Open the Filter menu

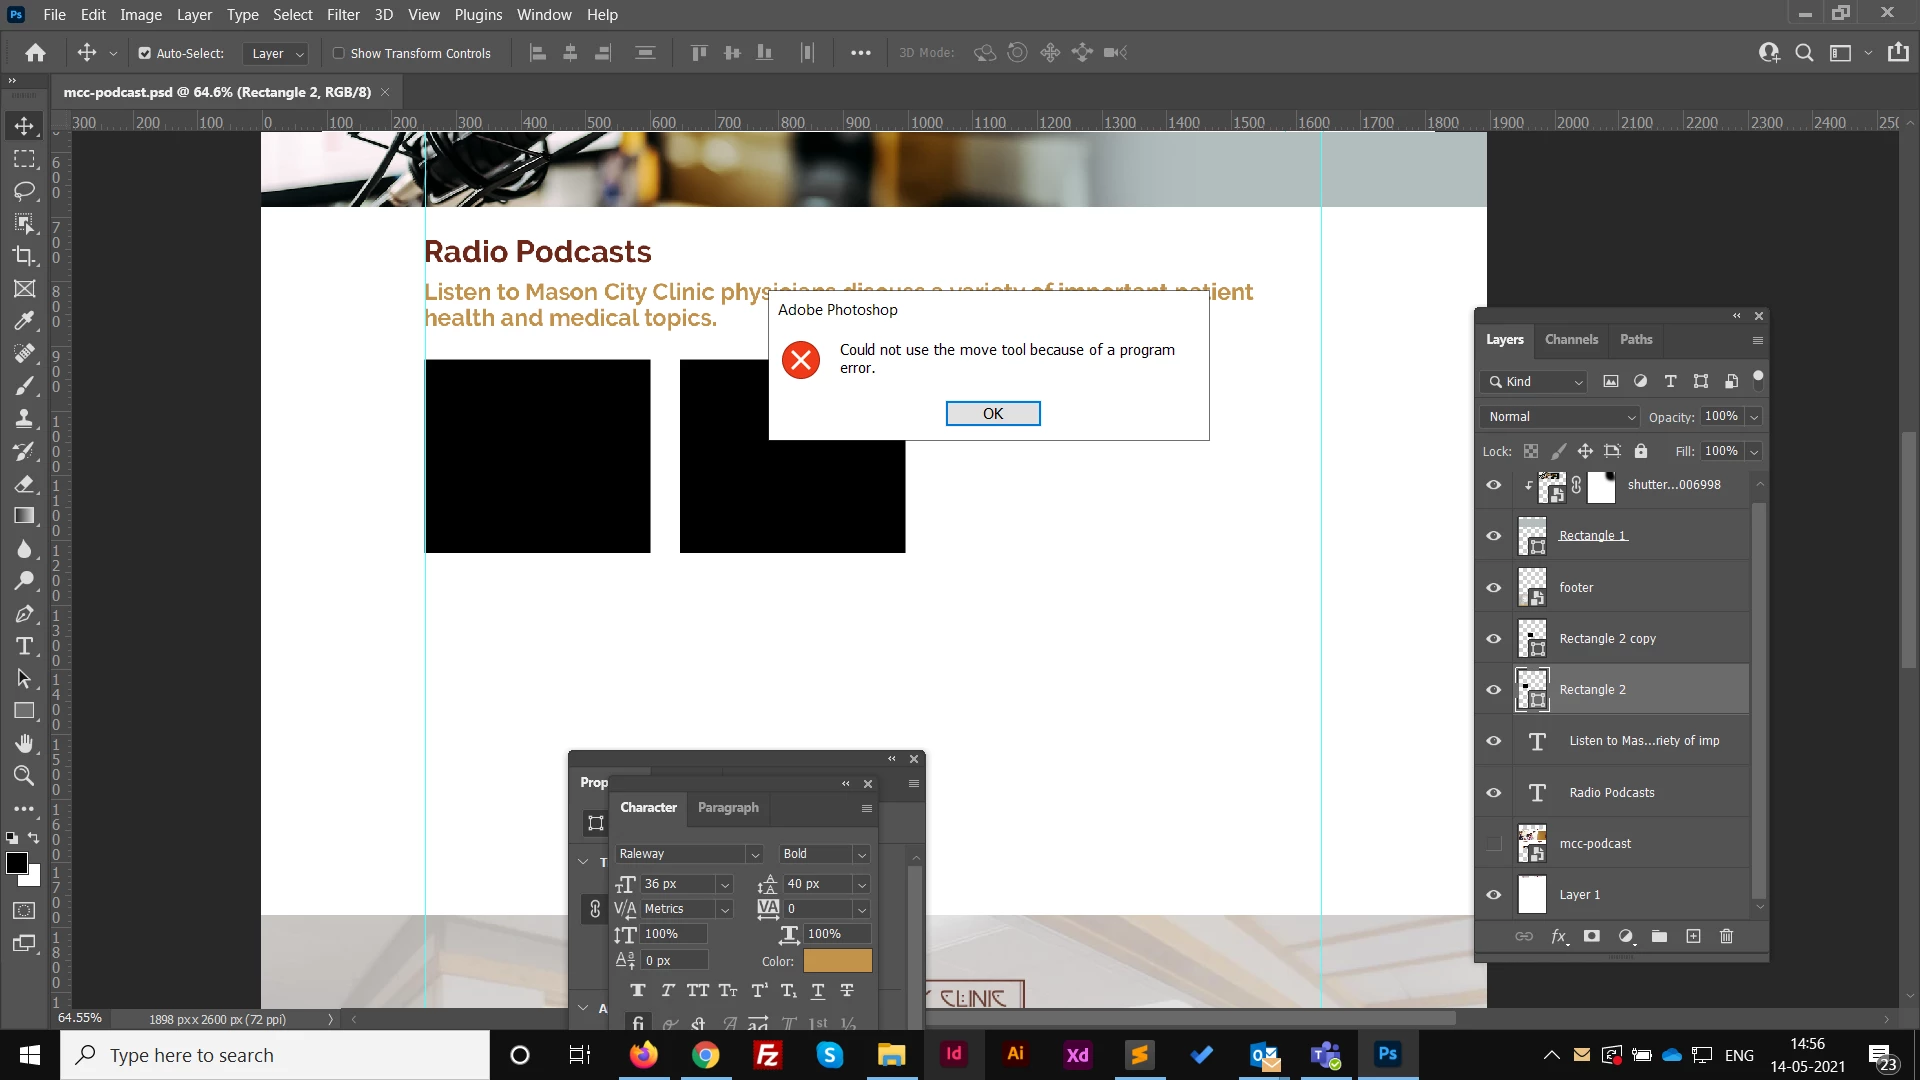pyautogui.click(x=342, y=15)
